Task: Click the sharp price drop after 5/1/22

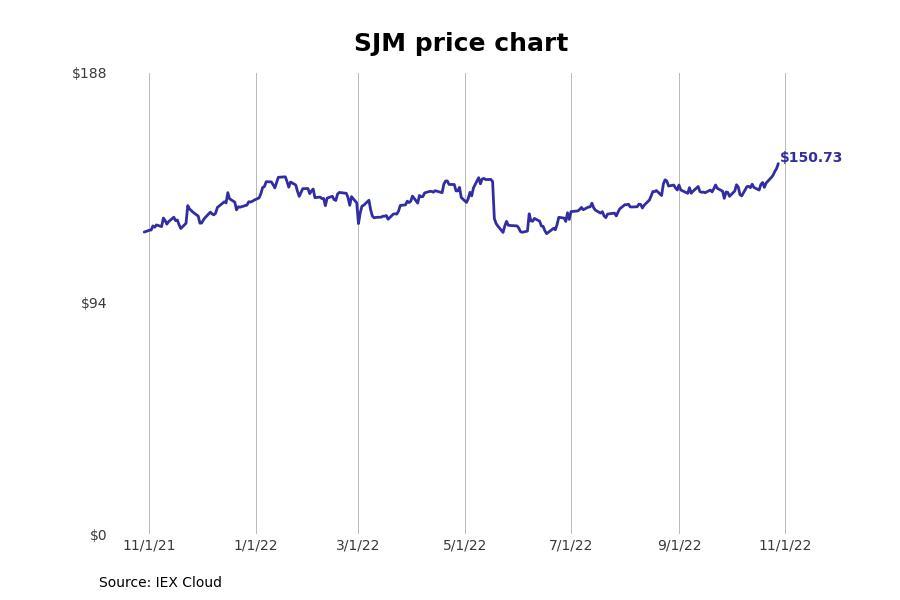Action: (494, 199)
